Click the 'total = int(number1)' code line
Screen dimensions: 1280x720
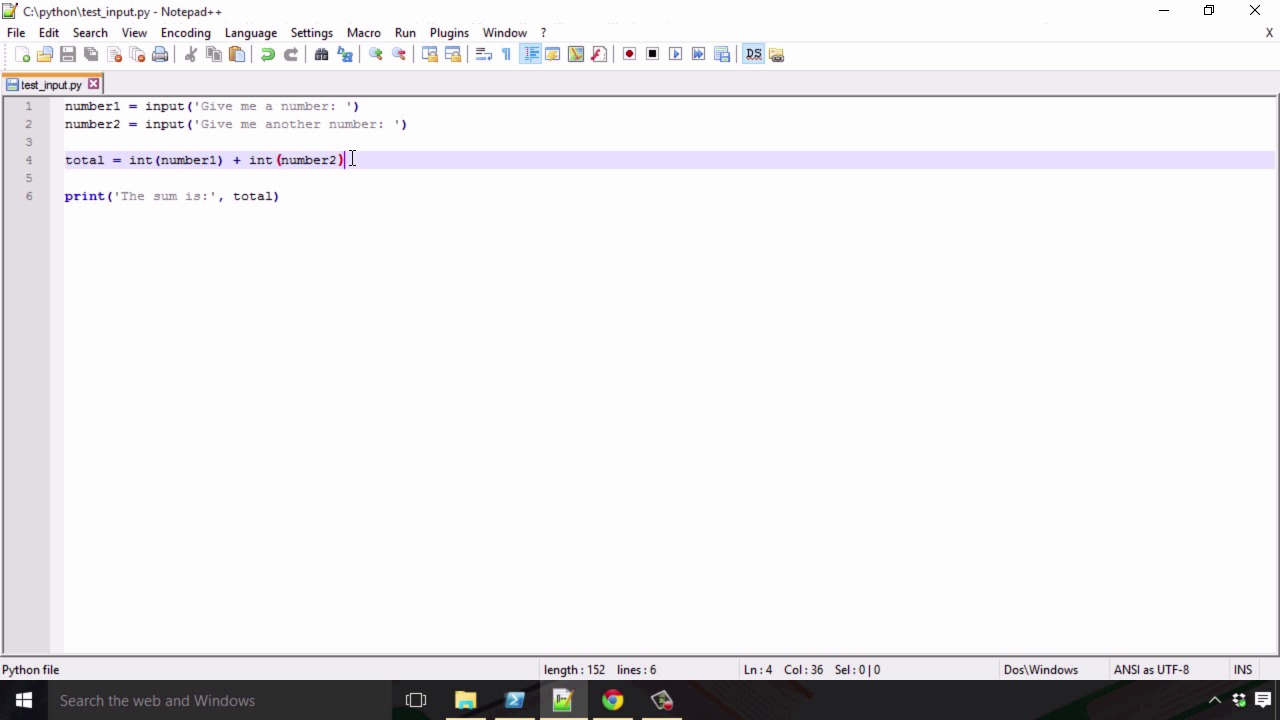point(205,160)
